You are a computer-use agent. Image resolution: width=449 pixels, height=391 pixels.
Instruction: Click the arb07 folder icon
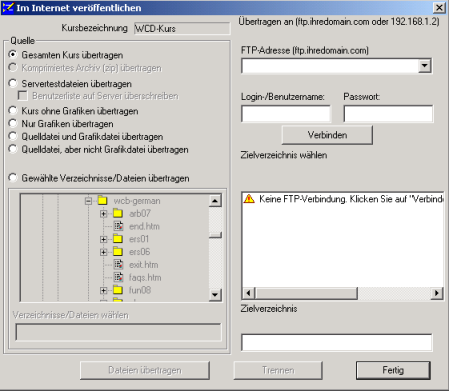[118, 213]
